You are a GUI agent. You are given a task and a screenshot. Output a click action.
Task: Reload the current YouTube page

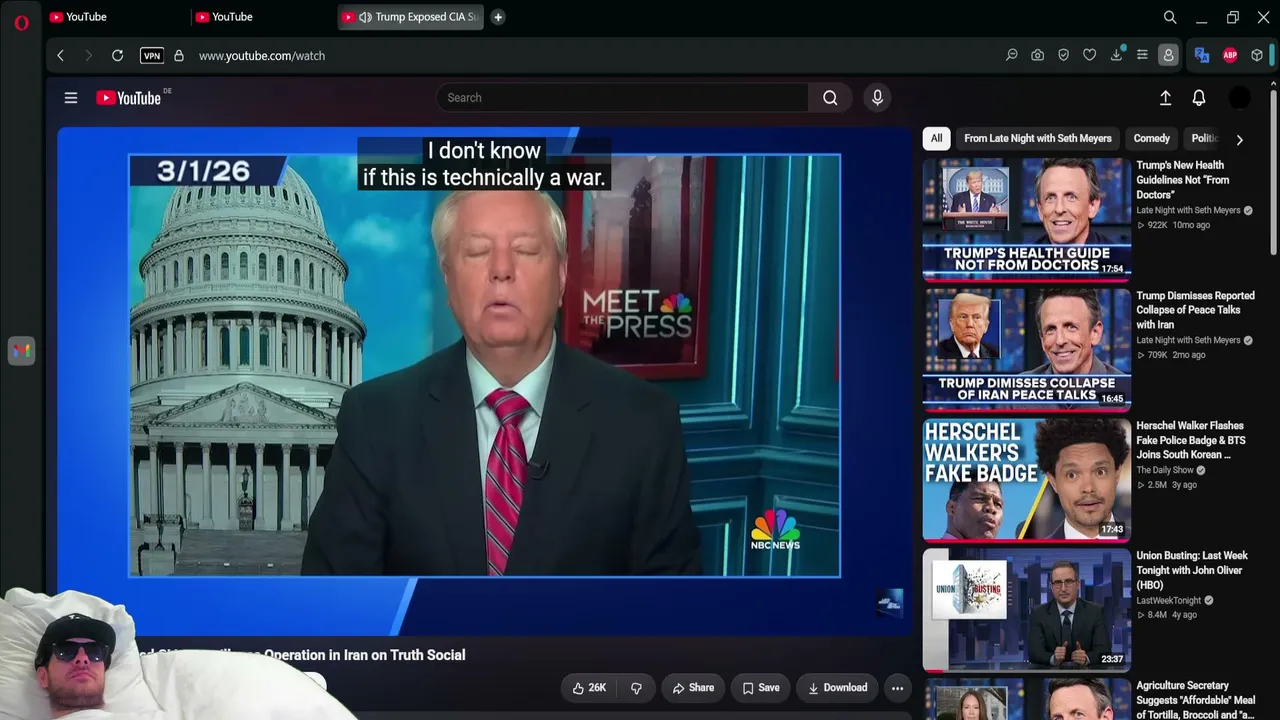click(117, 56)
